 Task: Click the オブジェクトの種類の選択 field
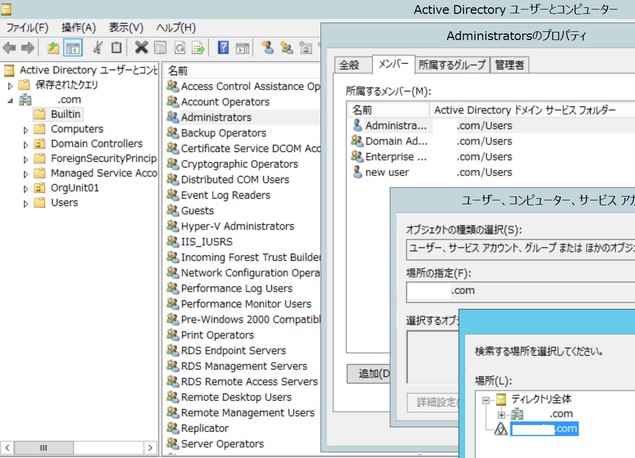coord(520,248)
